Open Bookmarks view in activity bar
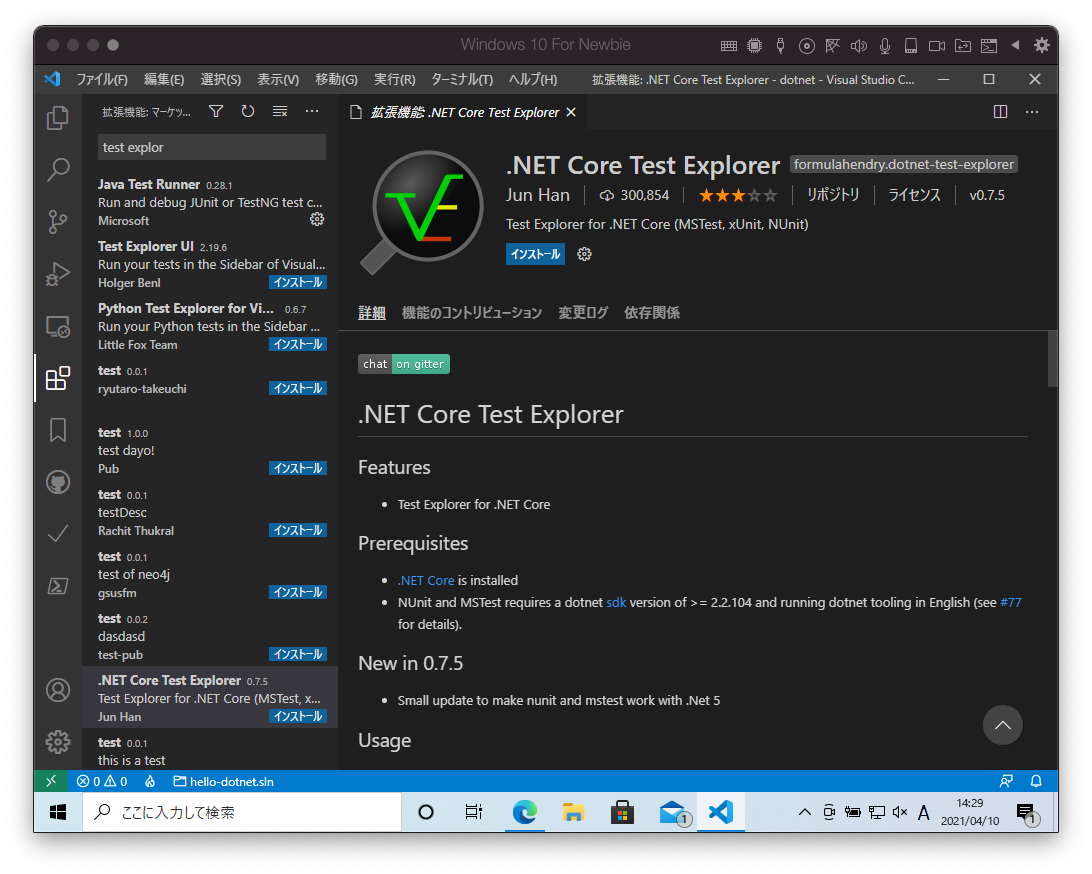The width and height of the screenshot is (1092, 874). [x=58, y=430]
